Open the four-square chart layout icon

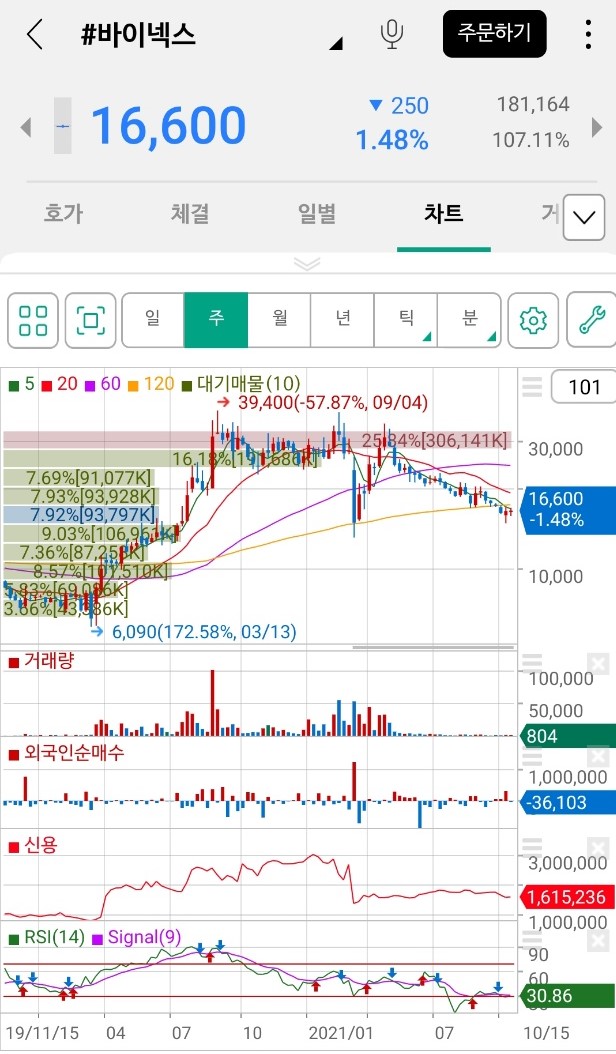[33, 320]
